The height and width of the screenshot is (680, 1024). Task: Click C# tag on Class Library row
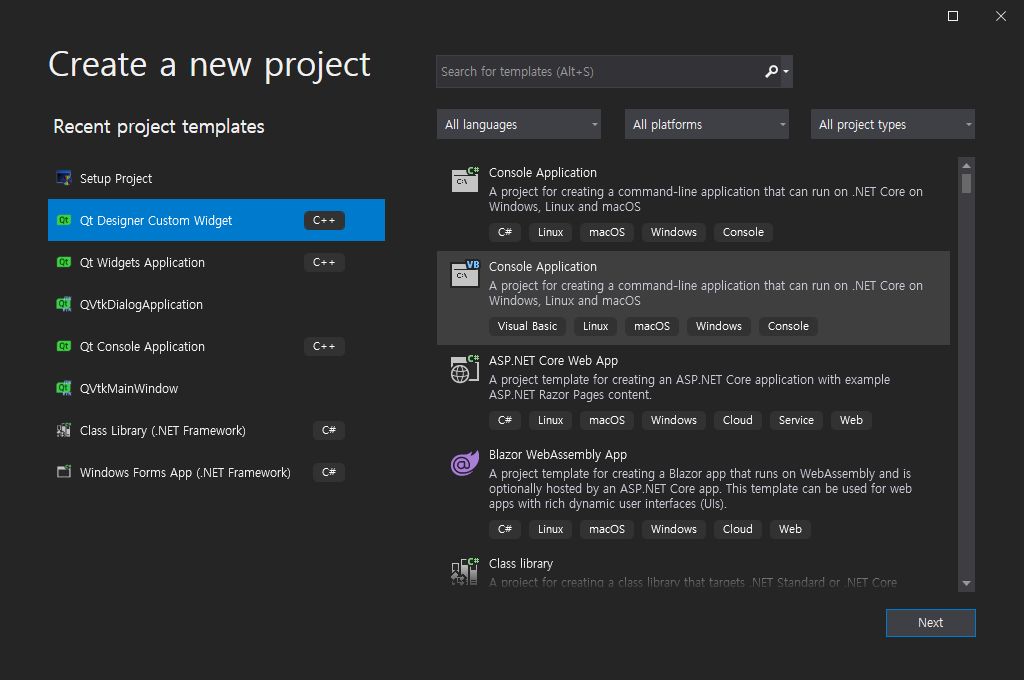coord(328,430)
